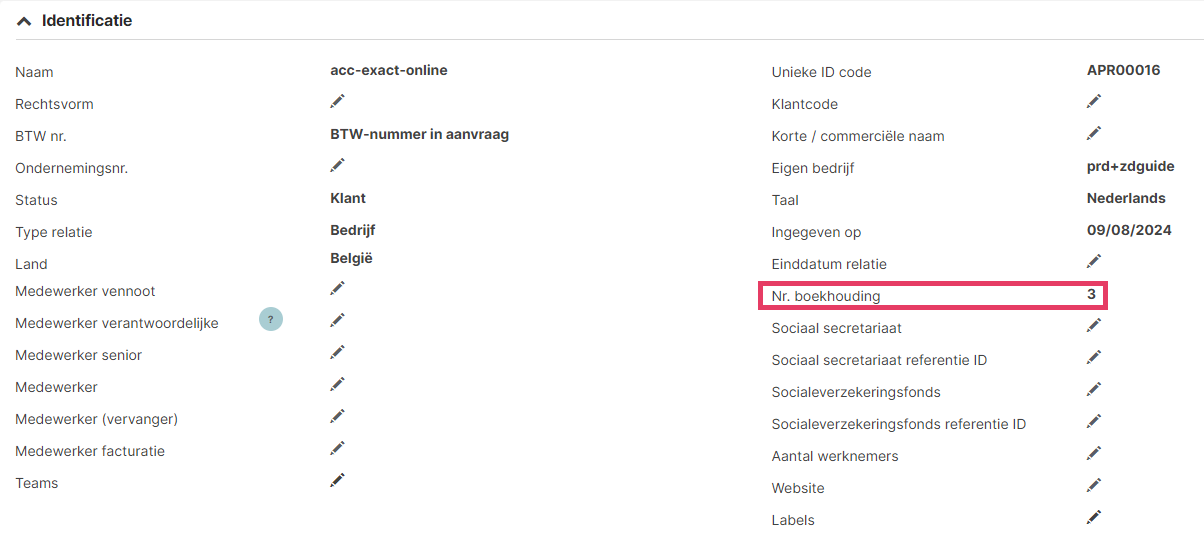Image resolution: width=1204 pixels, height=549 pixels.
Task: Edit the Labels field pencil
Action: (x=1094, y=517)
